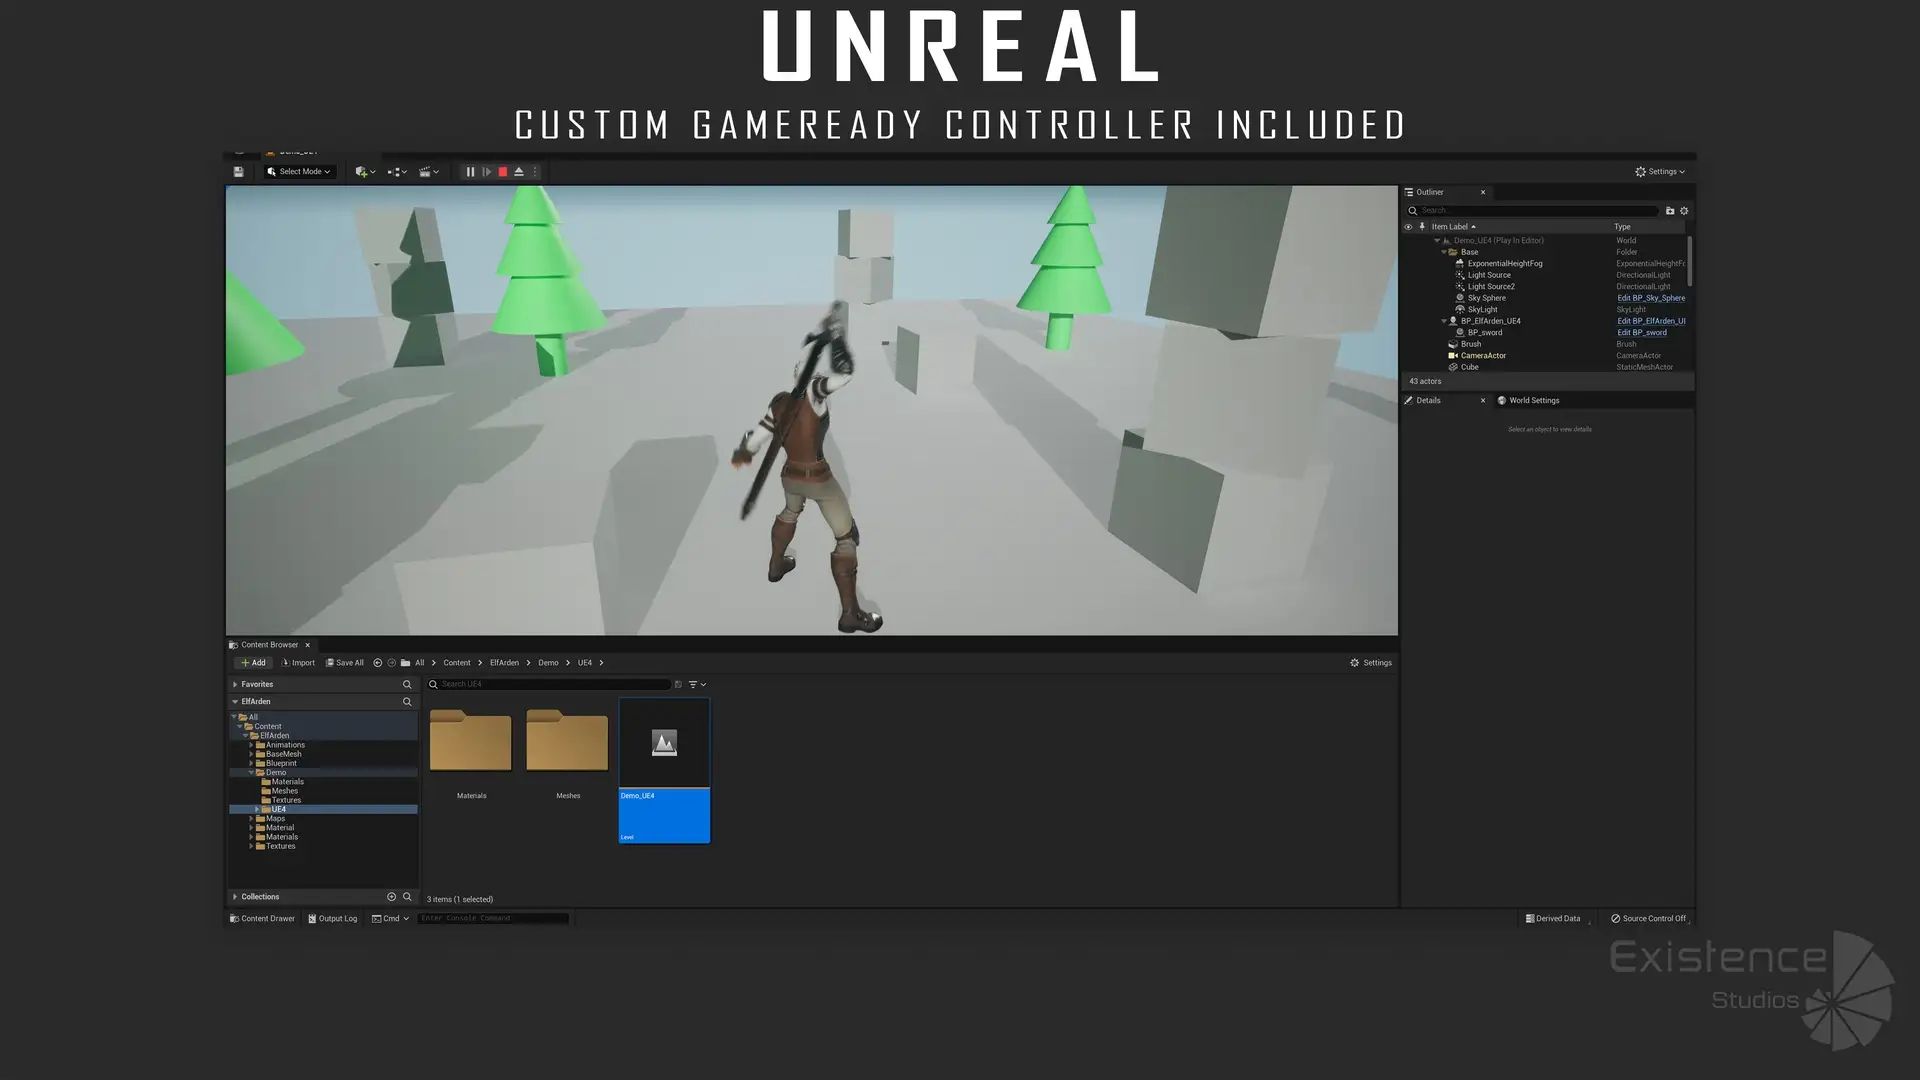Expand the Favorites section
This screenshot has width=1920, height=1080.
point(235,685)
